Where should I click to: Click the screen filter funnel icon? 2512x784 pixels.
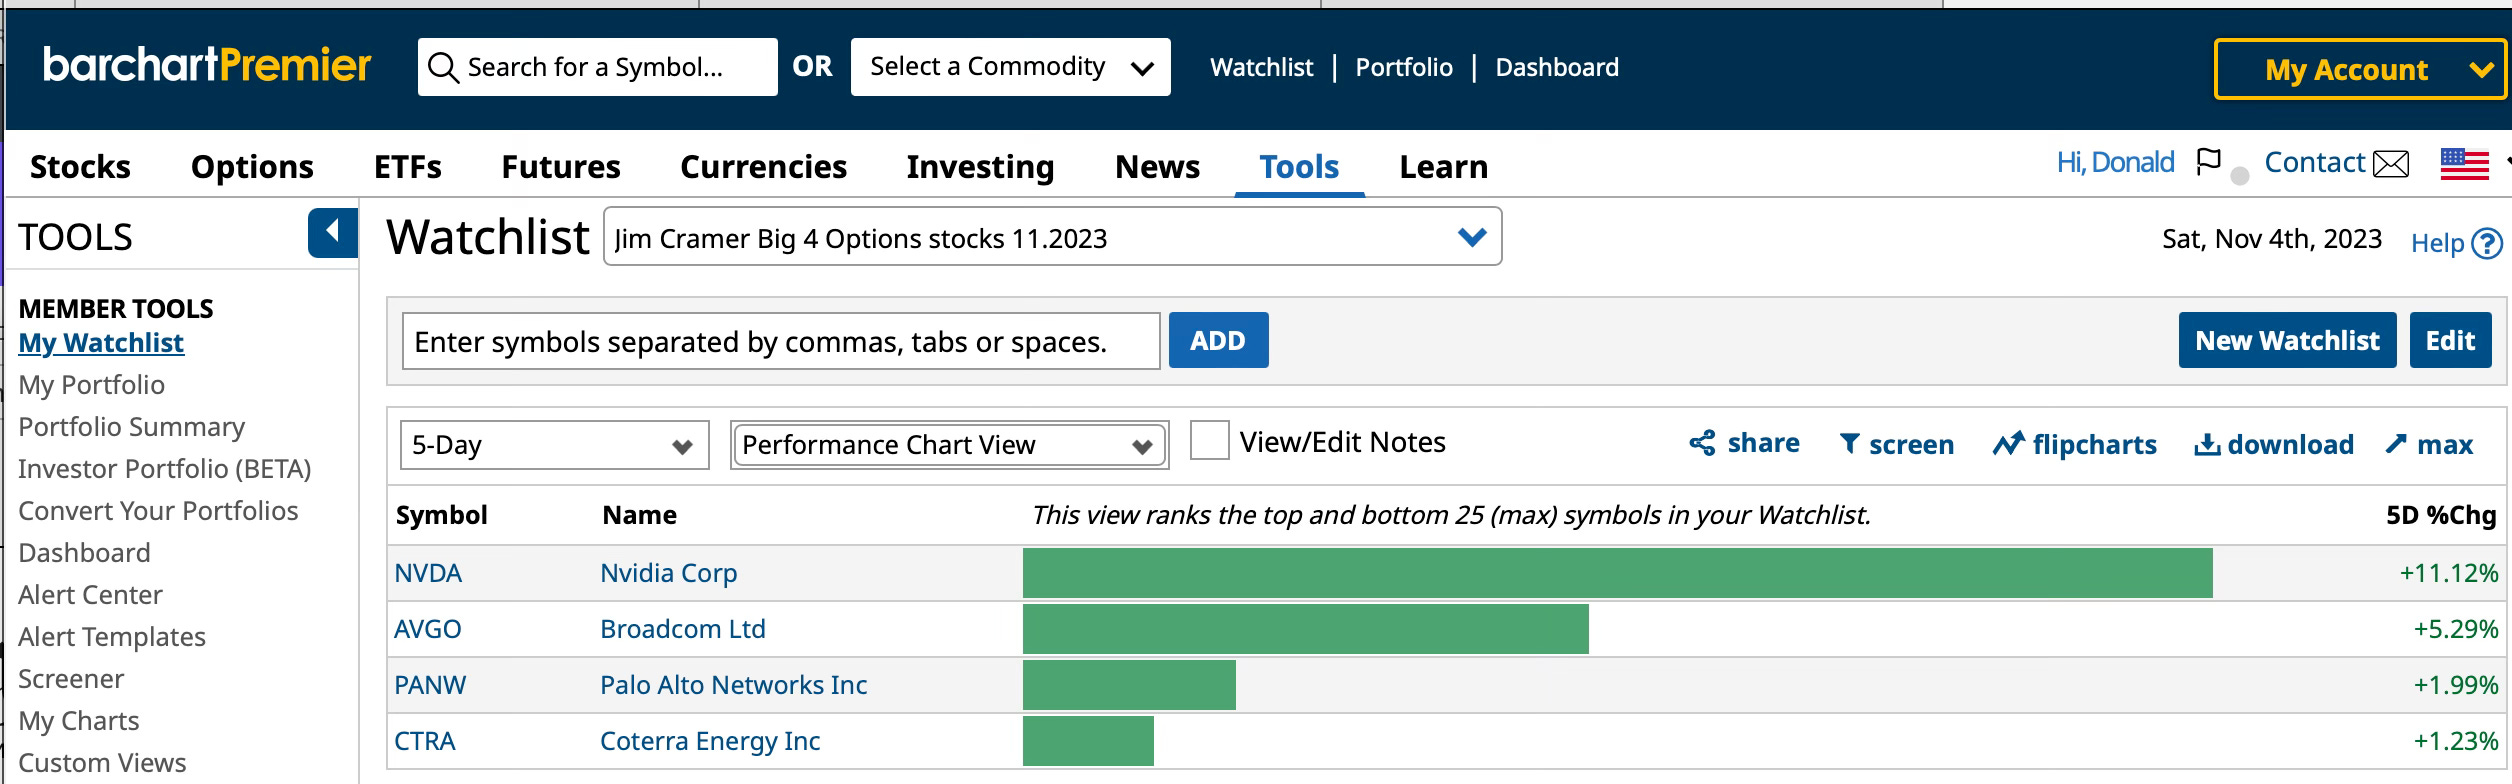point(1850,444)
